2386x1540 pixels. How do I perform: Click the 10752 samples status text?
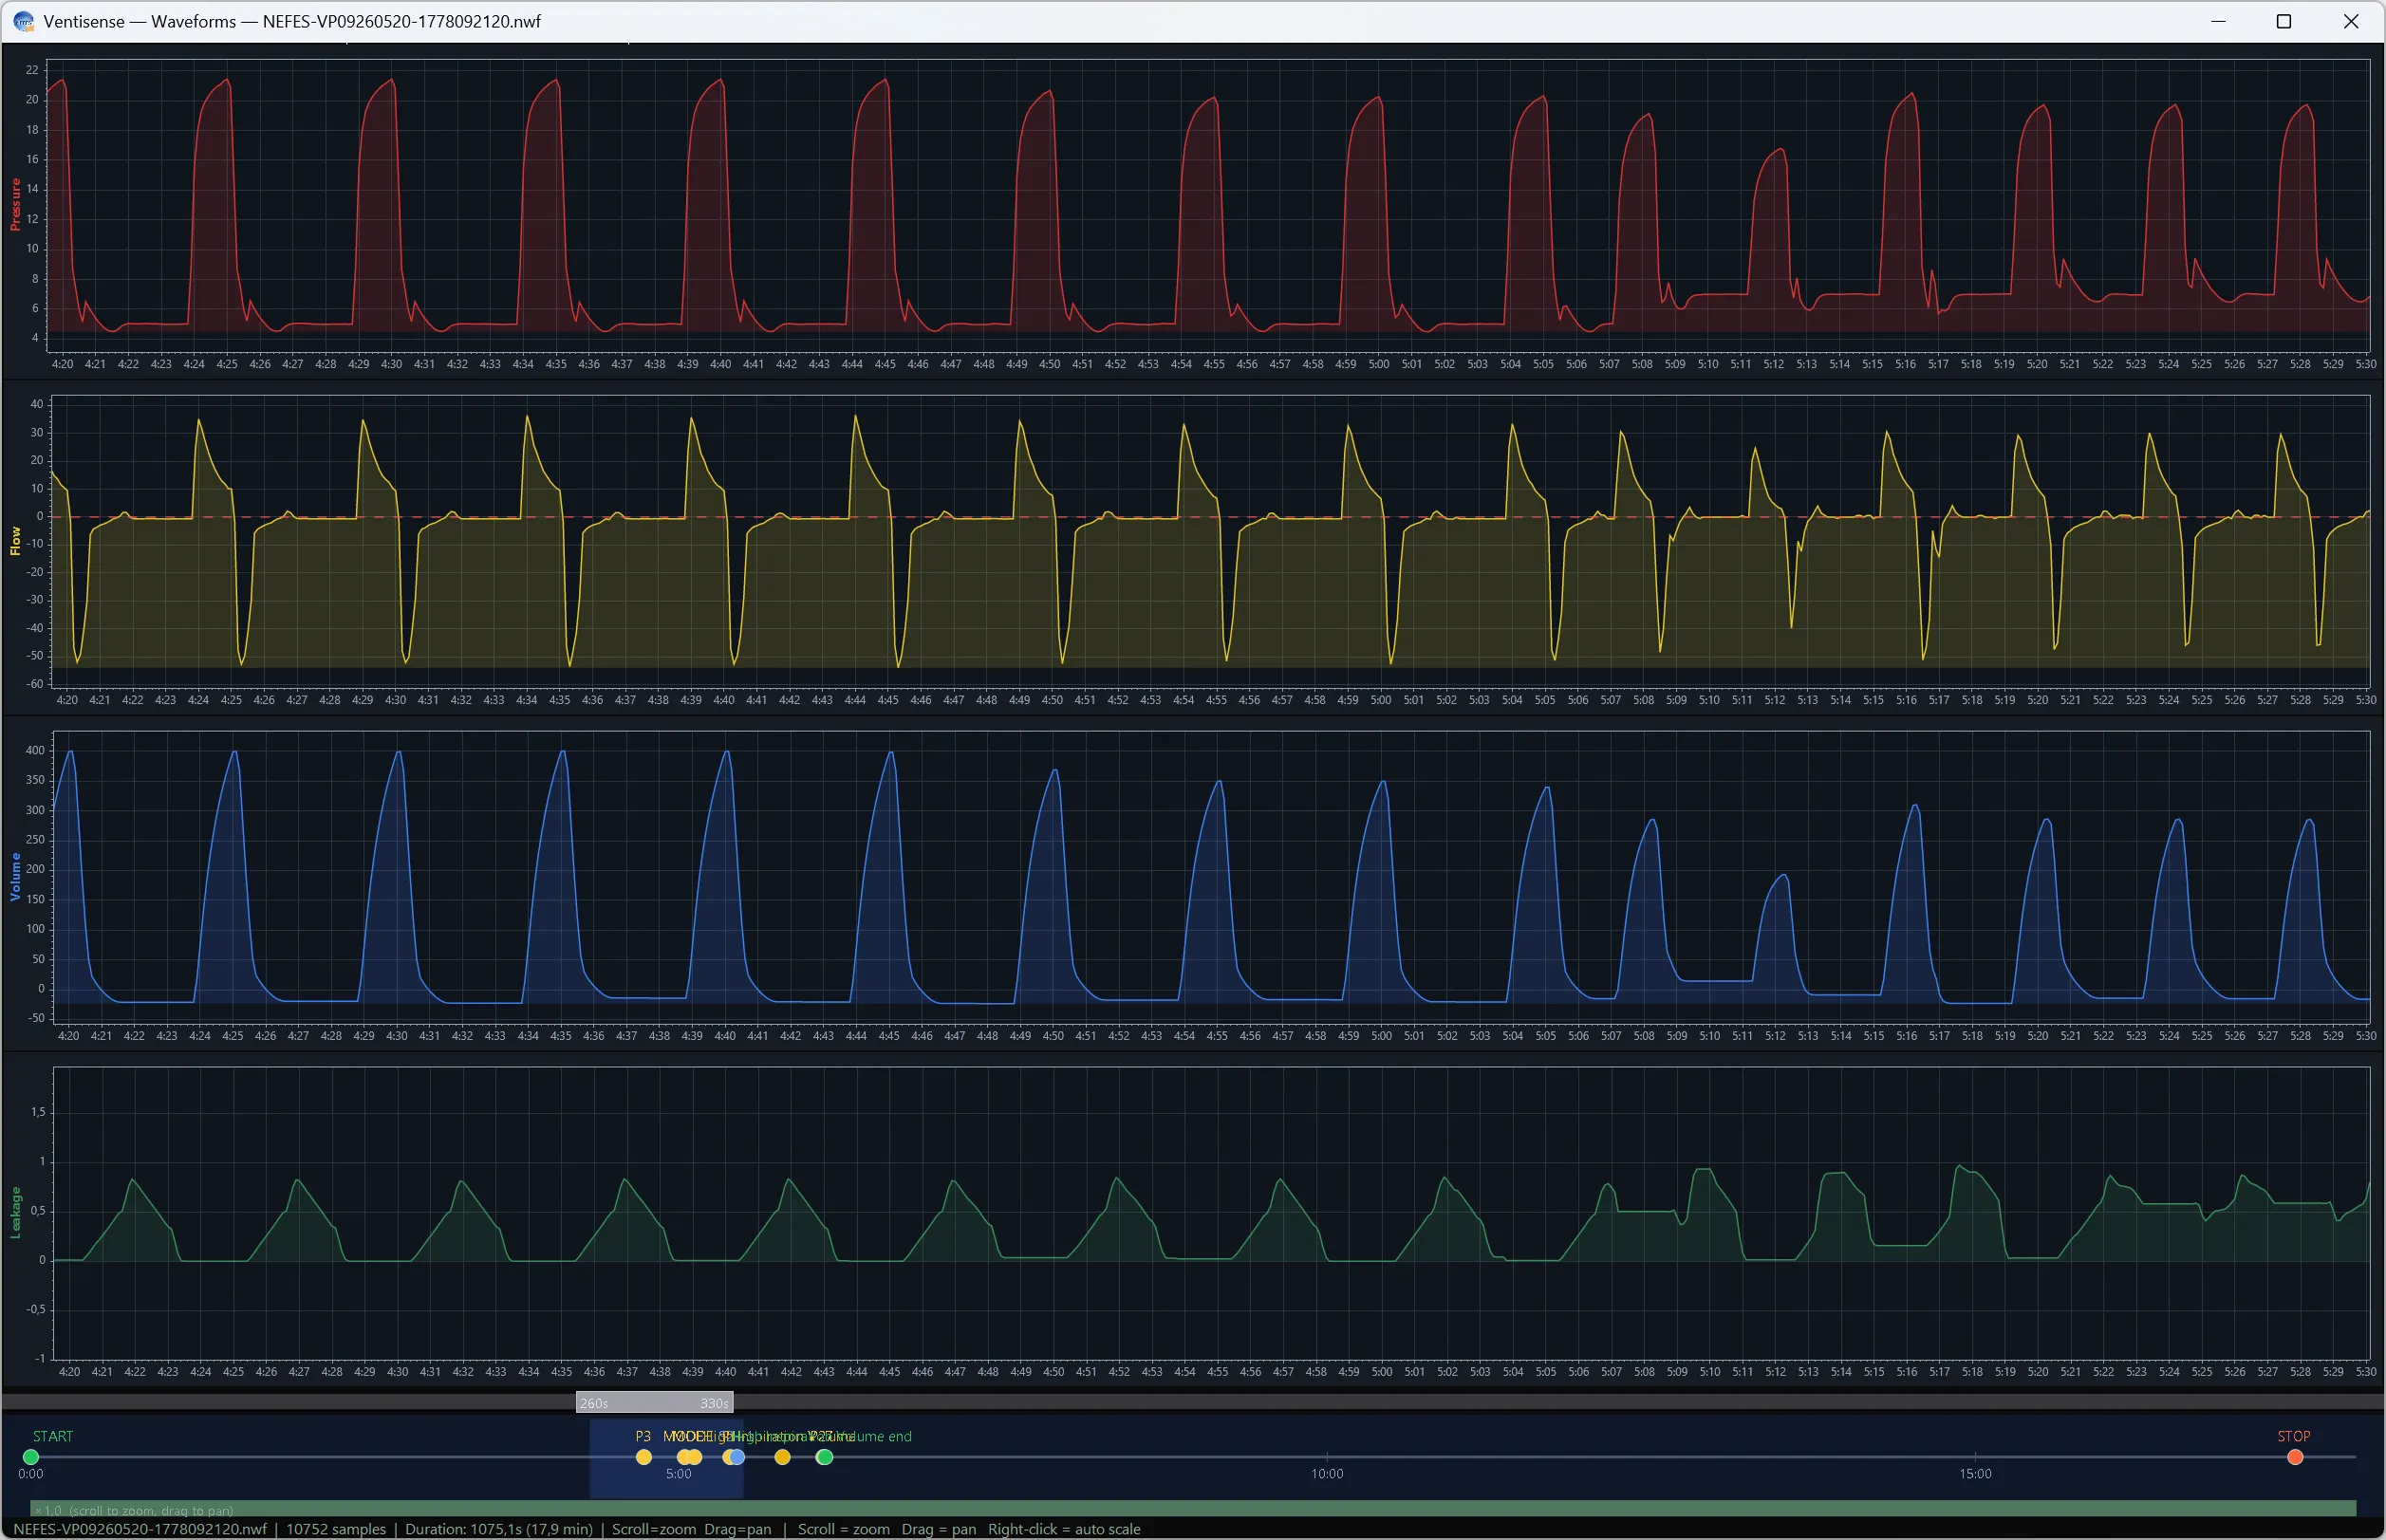336,1529
